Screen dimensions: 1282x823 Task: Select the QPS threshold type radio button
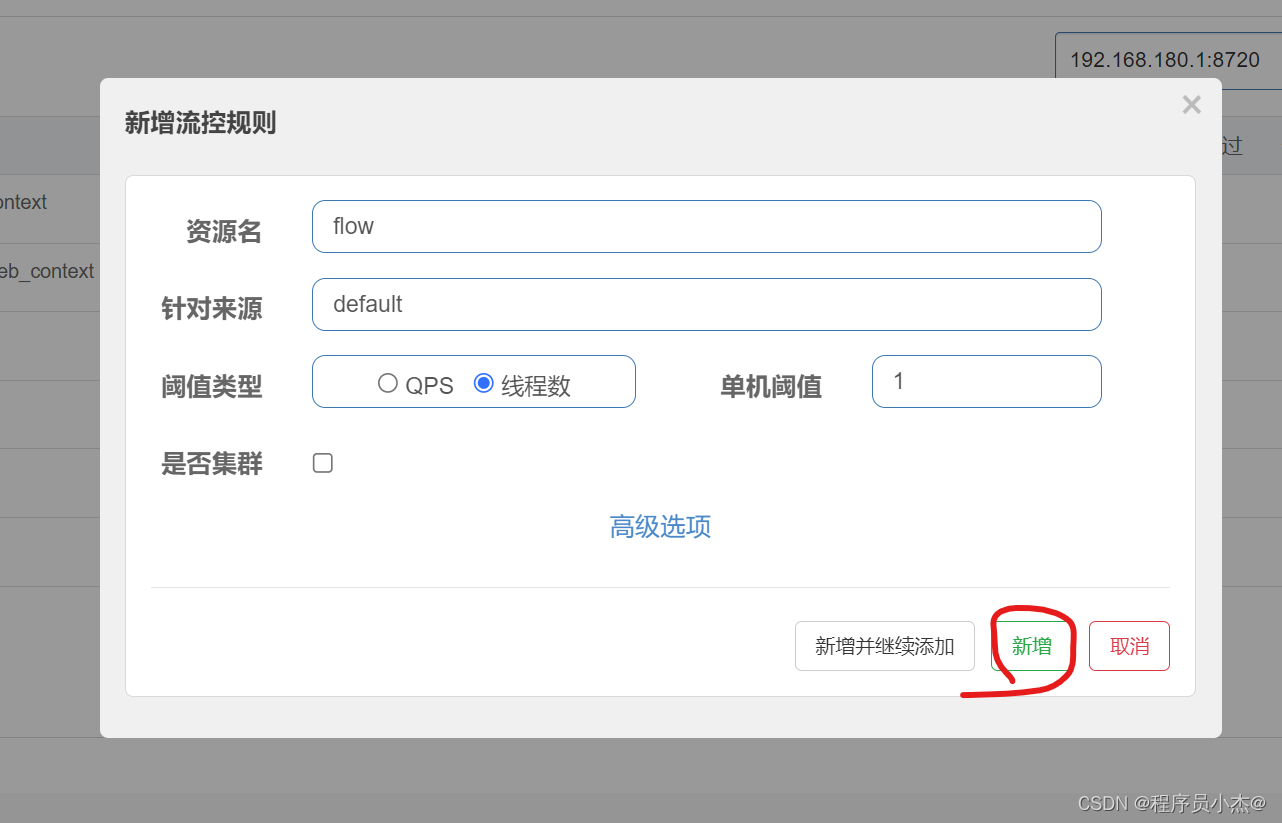(x=388, y=383)
